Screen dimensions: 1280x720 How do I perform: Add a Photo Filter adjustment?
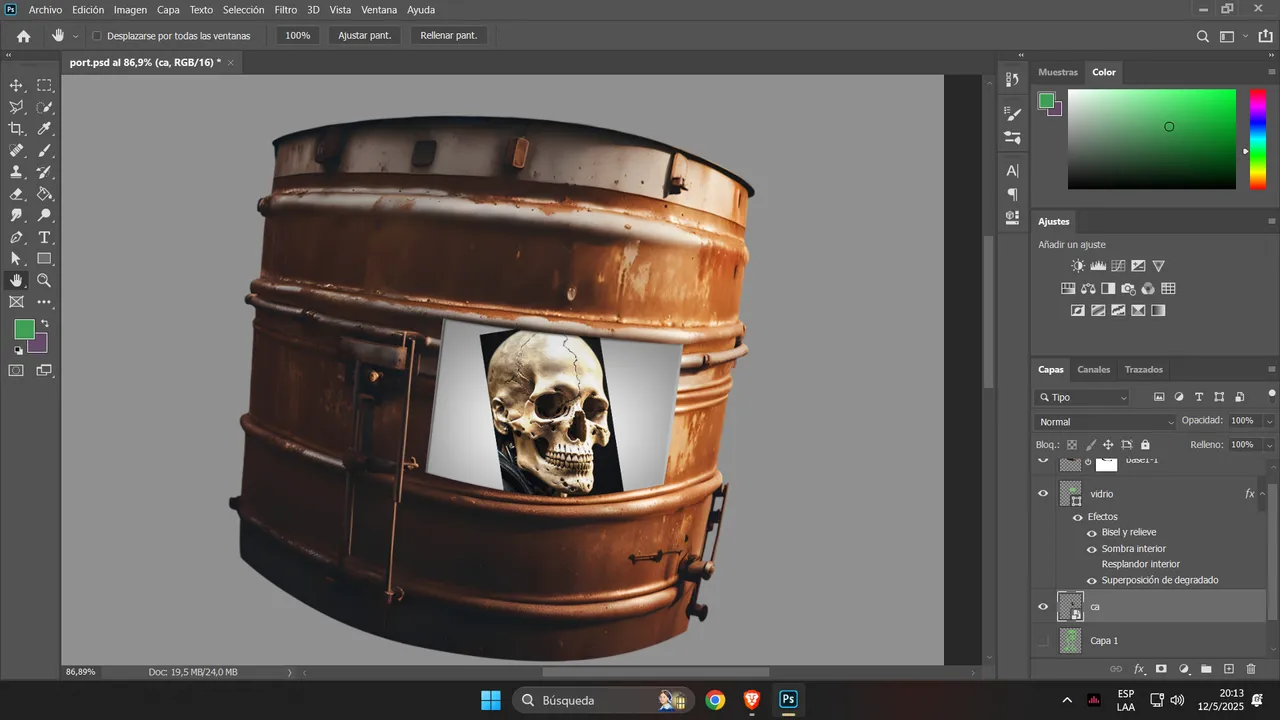point(1128,289)
